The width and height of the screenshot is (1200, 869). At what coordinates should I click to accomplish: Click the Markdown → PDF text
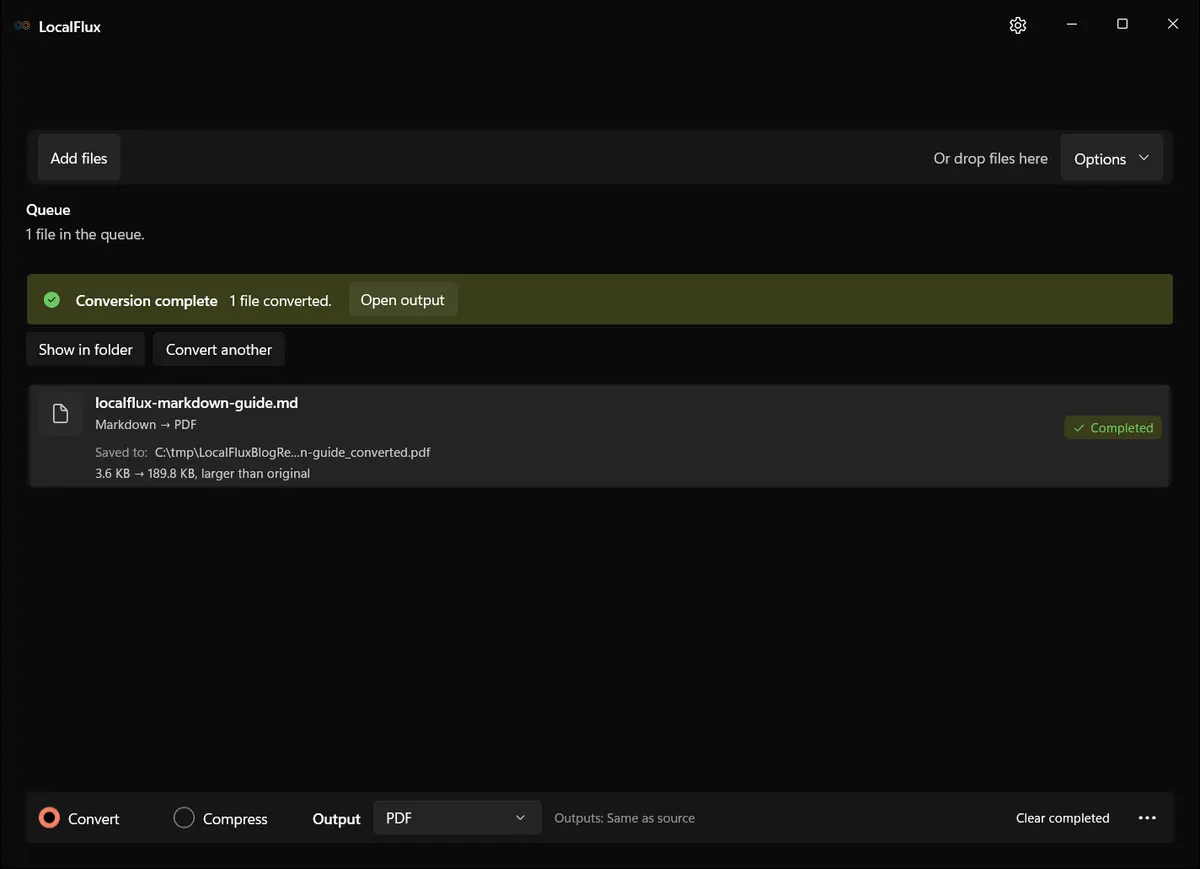point(146,425)
